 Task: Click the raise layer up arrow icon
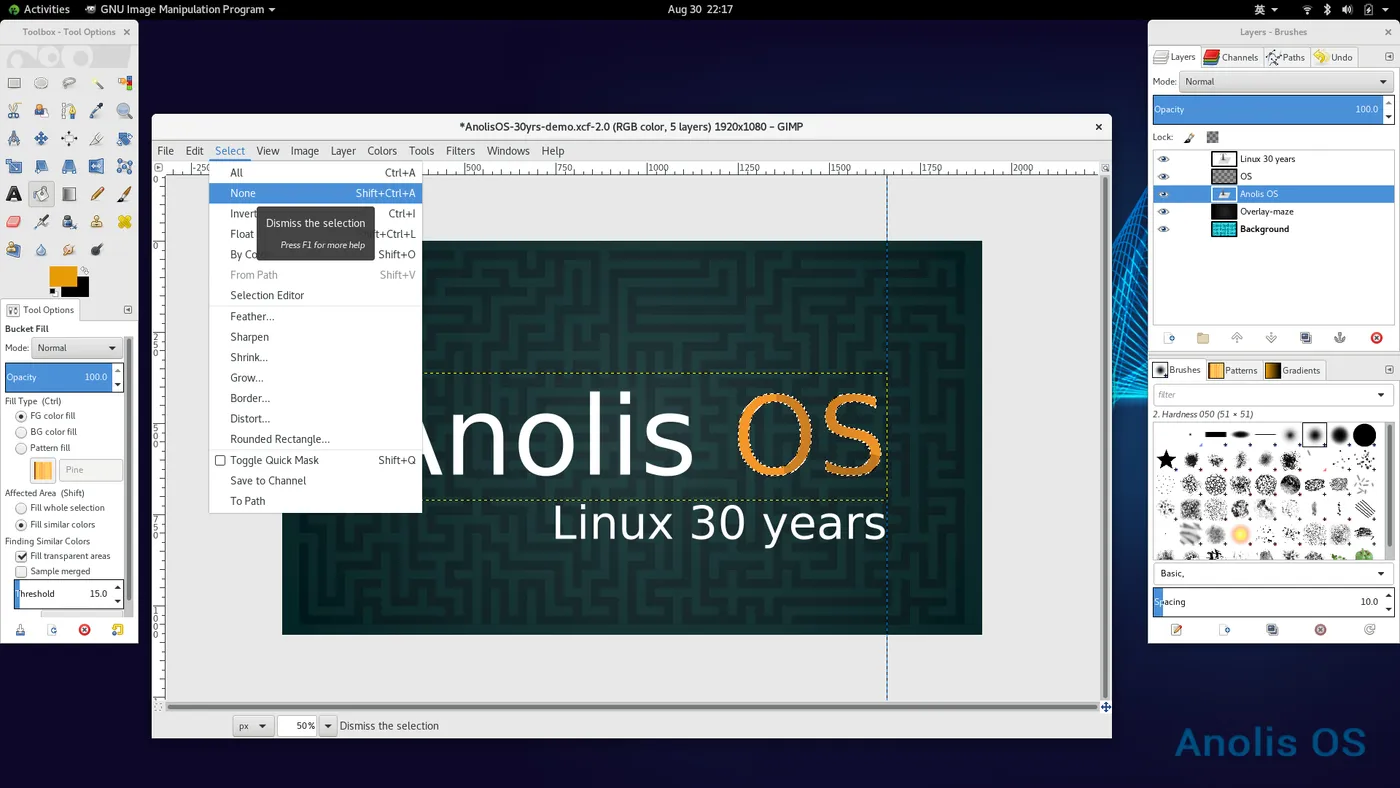(1237, 338)
